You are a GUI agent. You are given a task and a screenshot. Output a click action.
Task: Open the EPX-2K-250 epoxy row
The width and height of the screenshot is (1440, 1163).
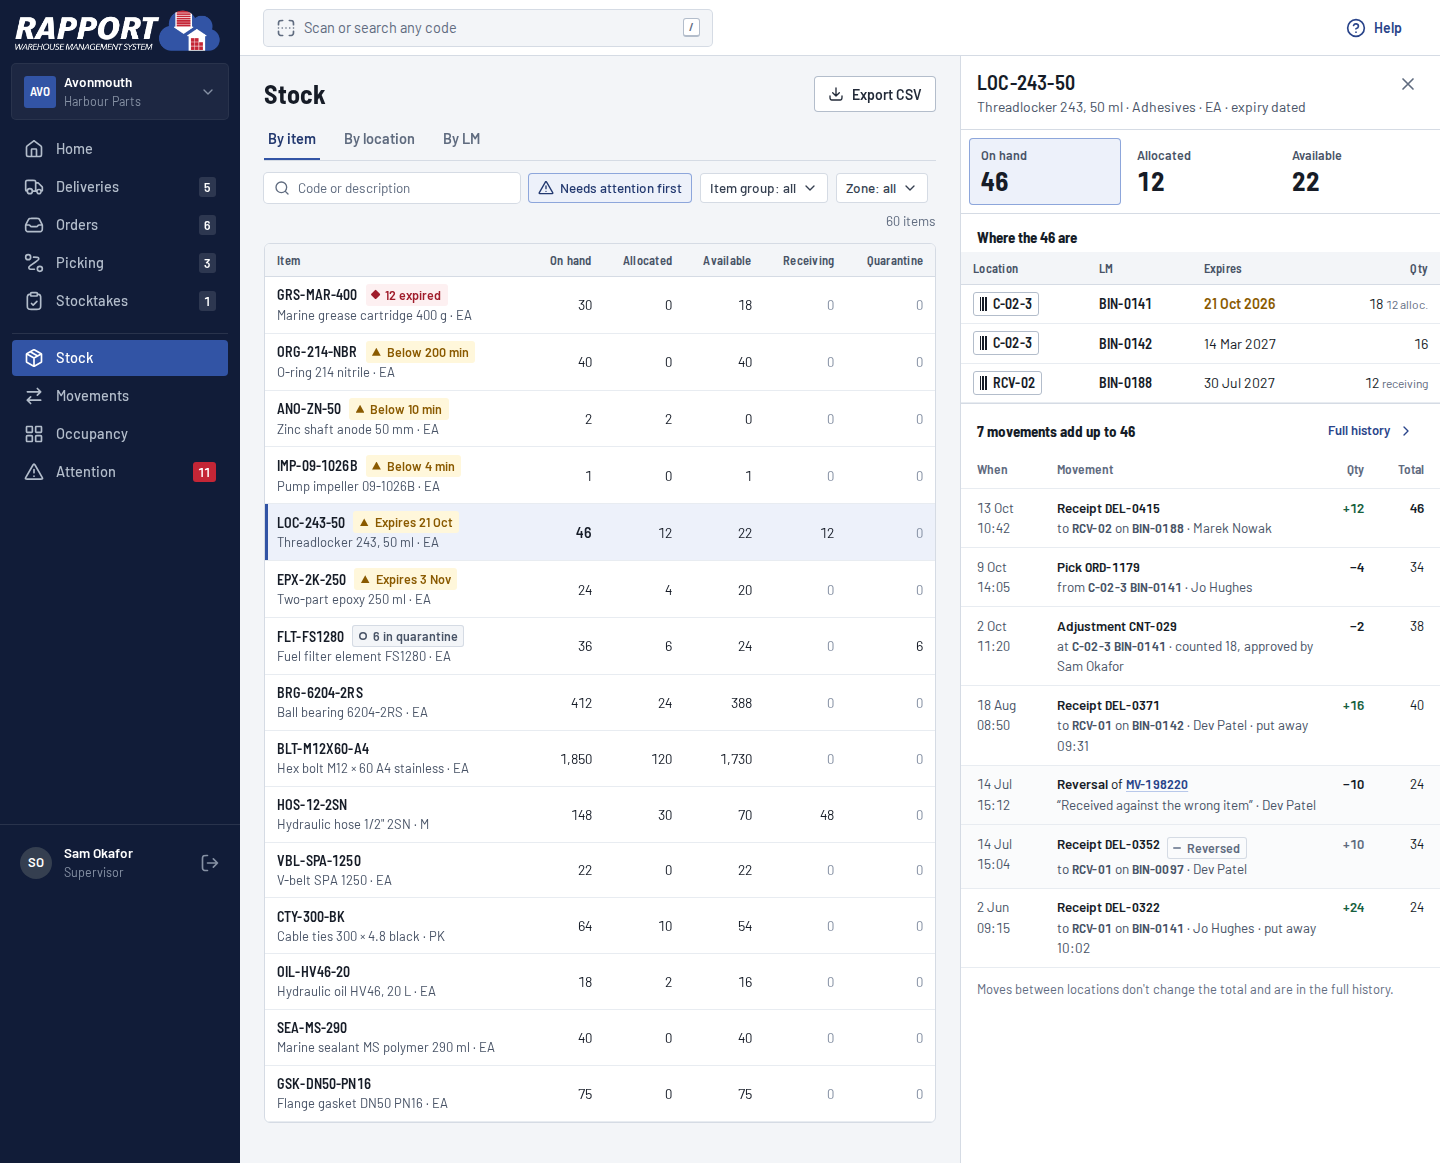click(600, 589)
